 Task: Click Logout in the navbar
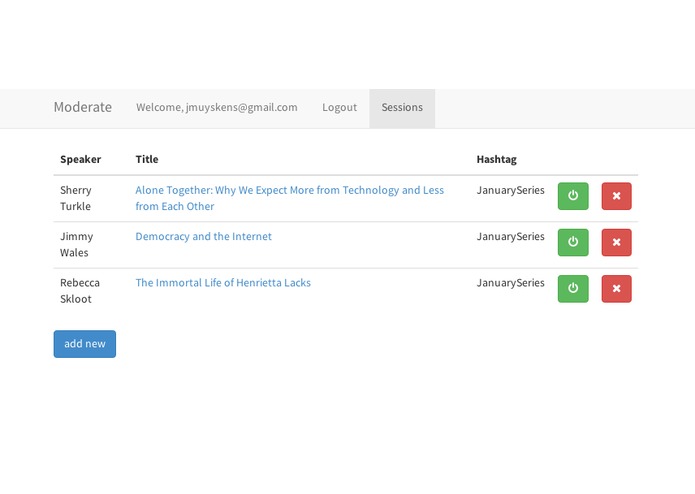(x=340, y=108)
